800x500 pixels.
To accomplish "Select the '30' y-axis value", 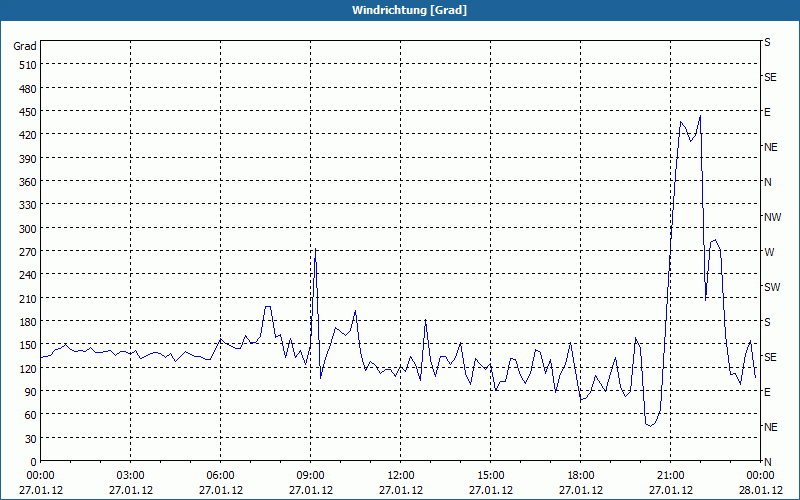I will (31, 439).
